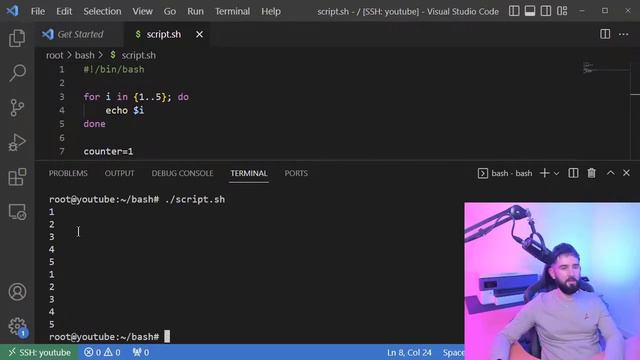Open the Manage gear icon

17,327
